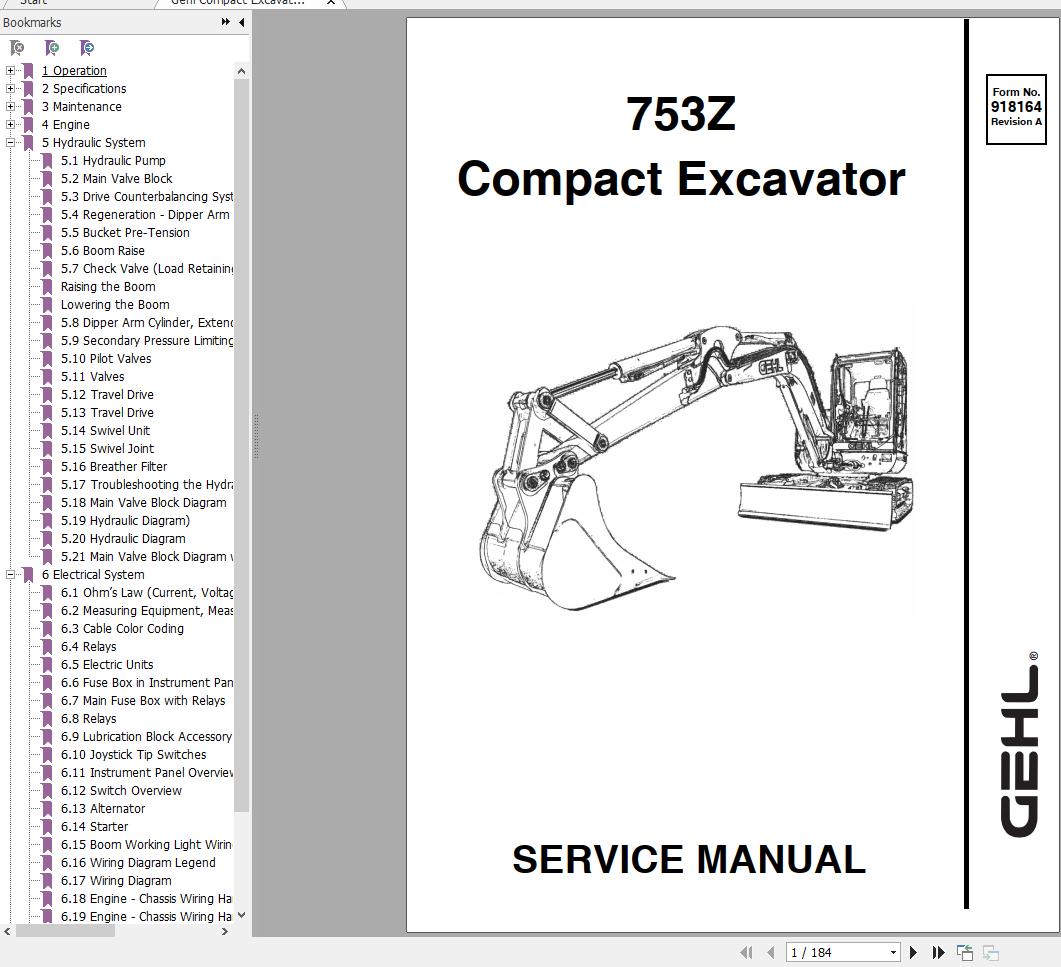Click the delete bookmark icon

tap(17, 47)
